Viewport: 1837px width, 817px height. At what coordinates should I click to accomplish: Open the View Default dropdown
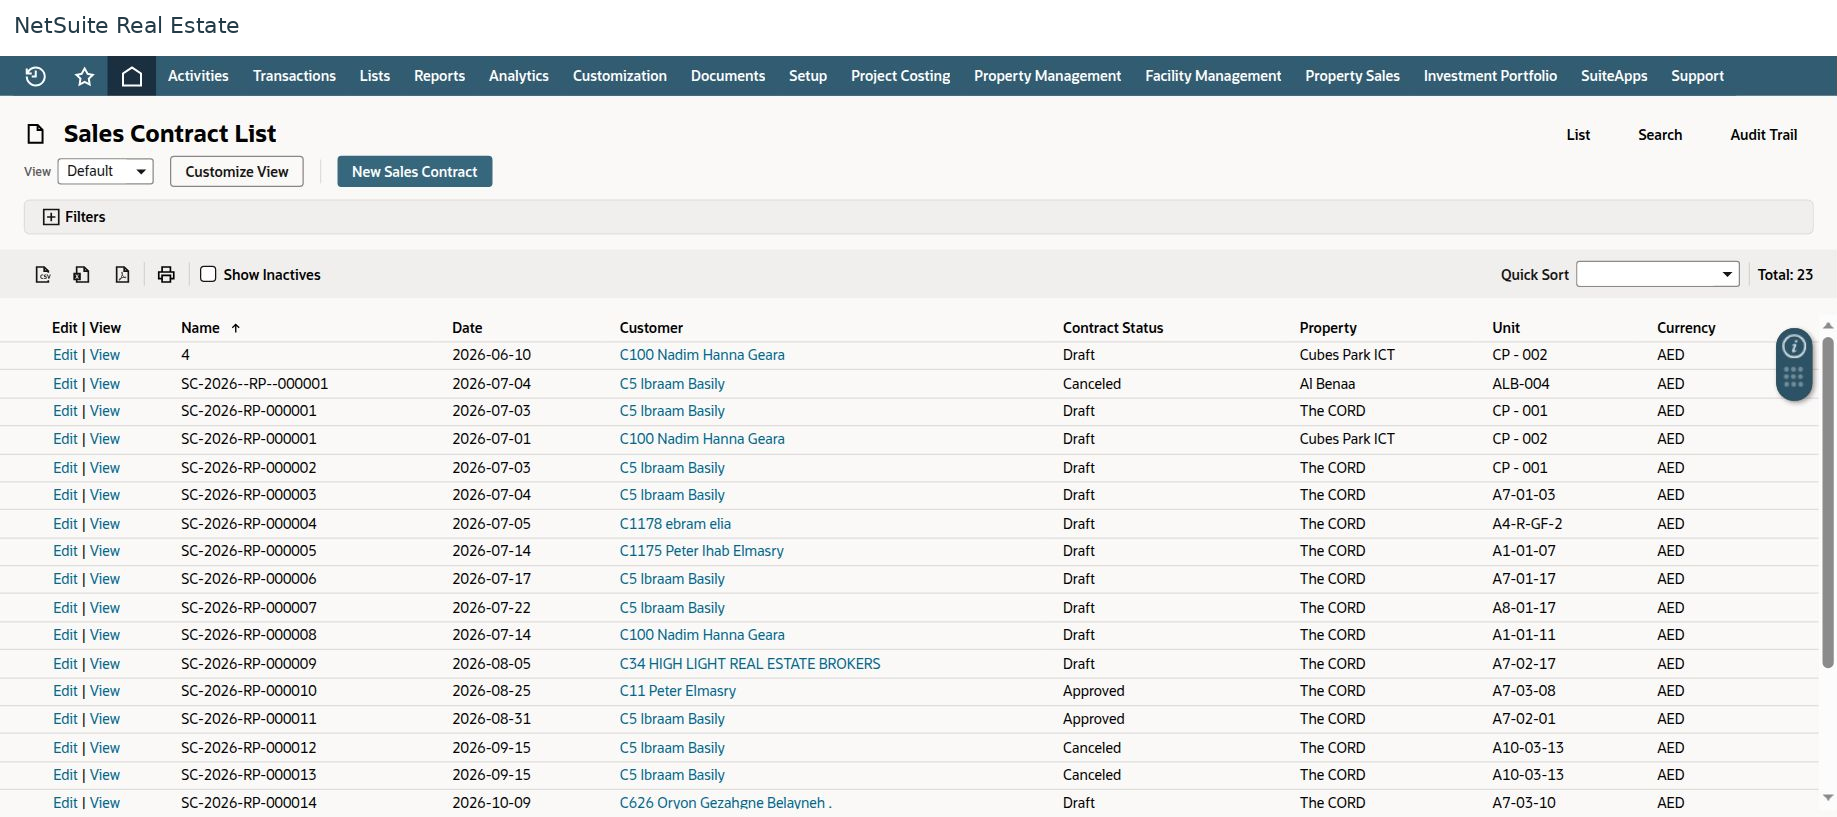105,171
